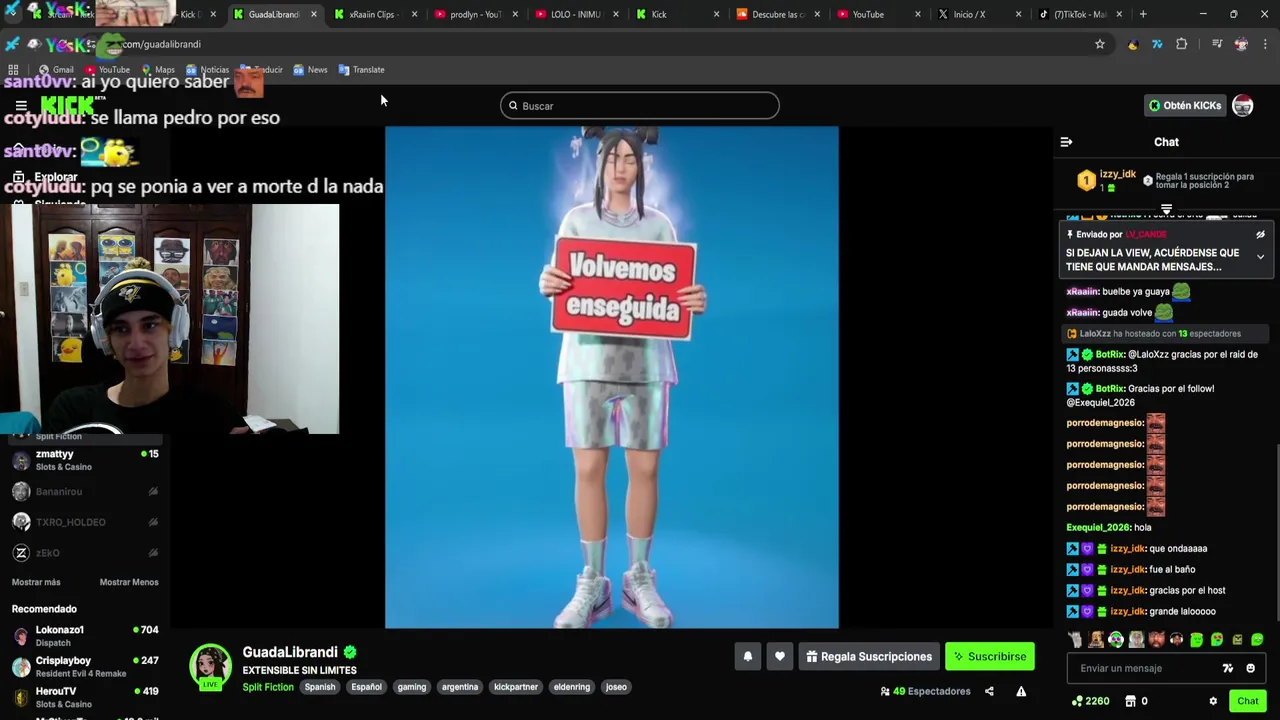Open zmattyy channel in sidebar
The width and height of the screenshot is (1280, 720).
point(85,460)
